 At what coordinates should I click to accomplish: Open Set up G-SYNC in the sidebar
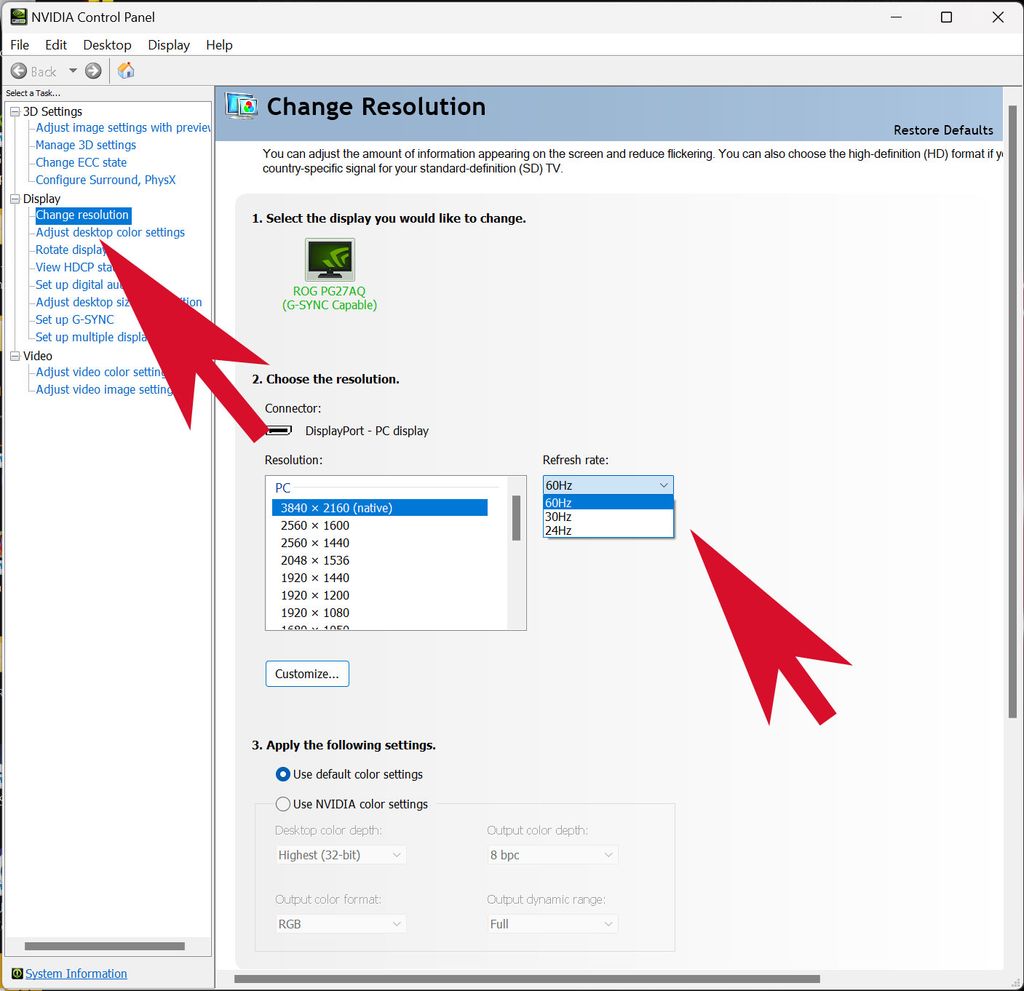point(73,319)
